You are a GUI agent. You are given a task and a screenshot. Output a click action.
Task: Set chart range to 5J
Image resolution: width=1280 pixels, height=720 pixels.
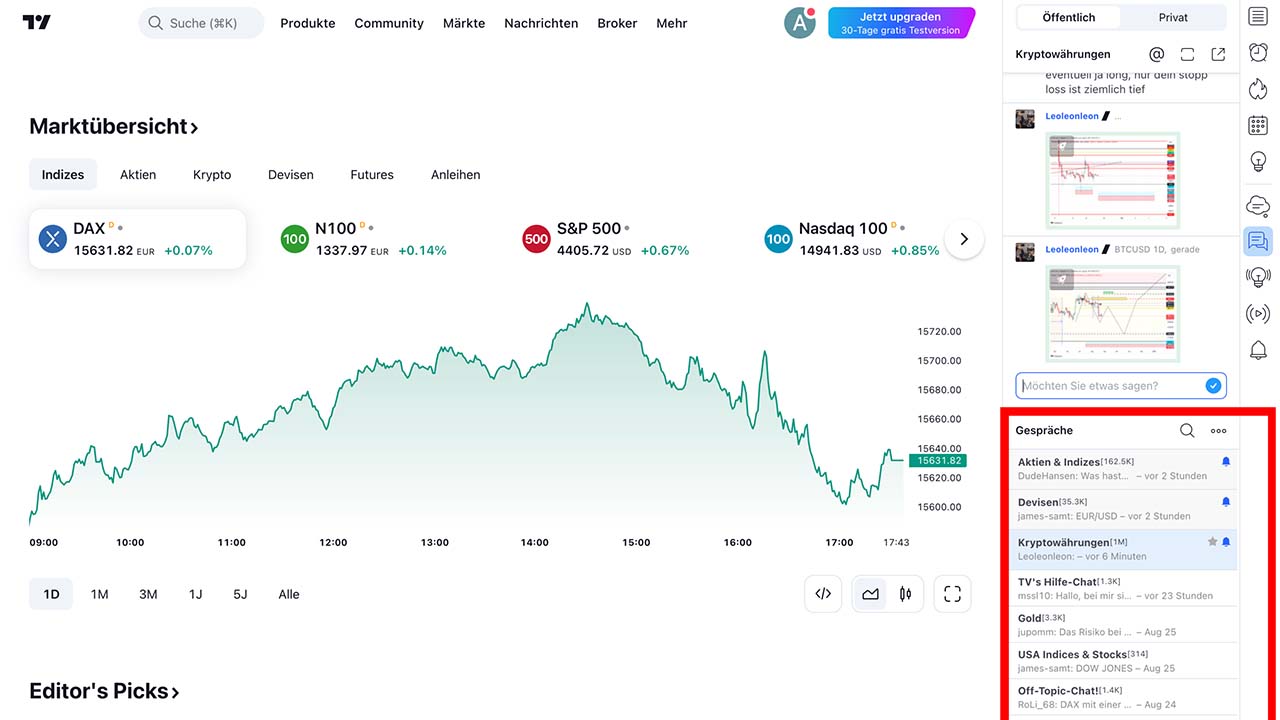coord(240,594)
